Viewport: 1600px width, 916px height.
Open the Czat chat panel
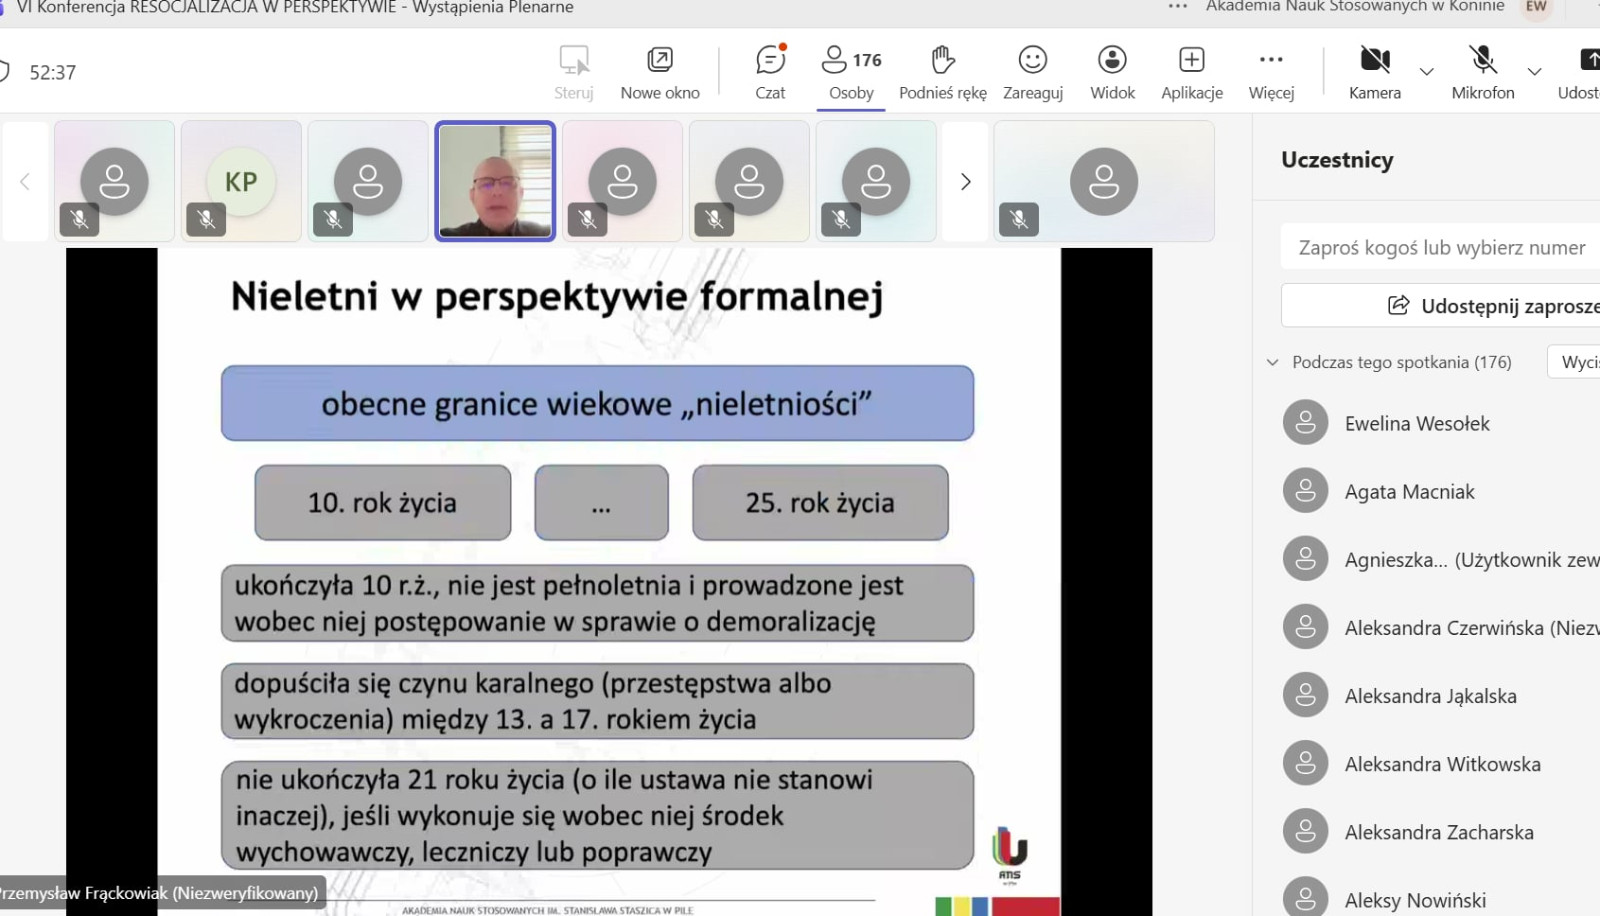pos(770,72)
